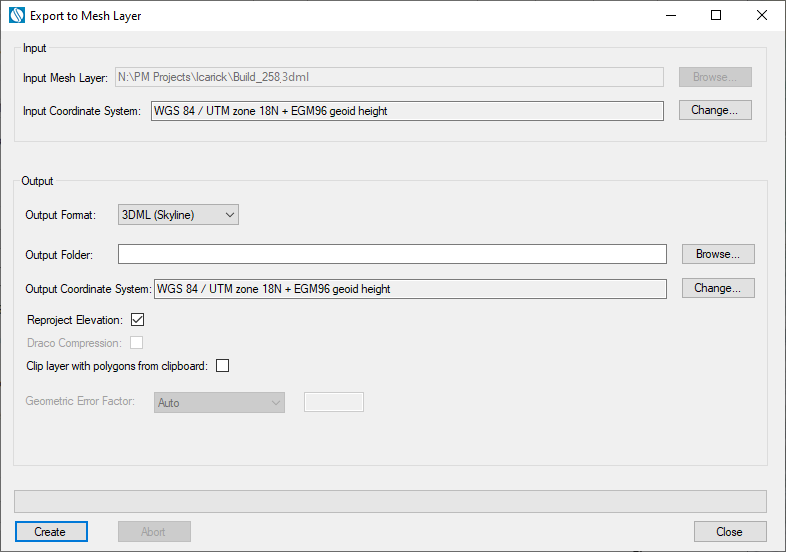Minimize the Export to Mesh Layer window
786x552 pixels.
pos(670,16)
